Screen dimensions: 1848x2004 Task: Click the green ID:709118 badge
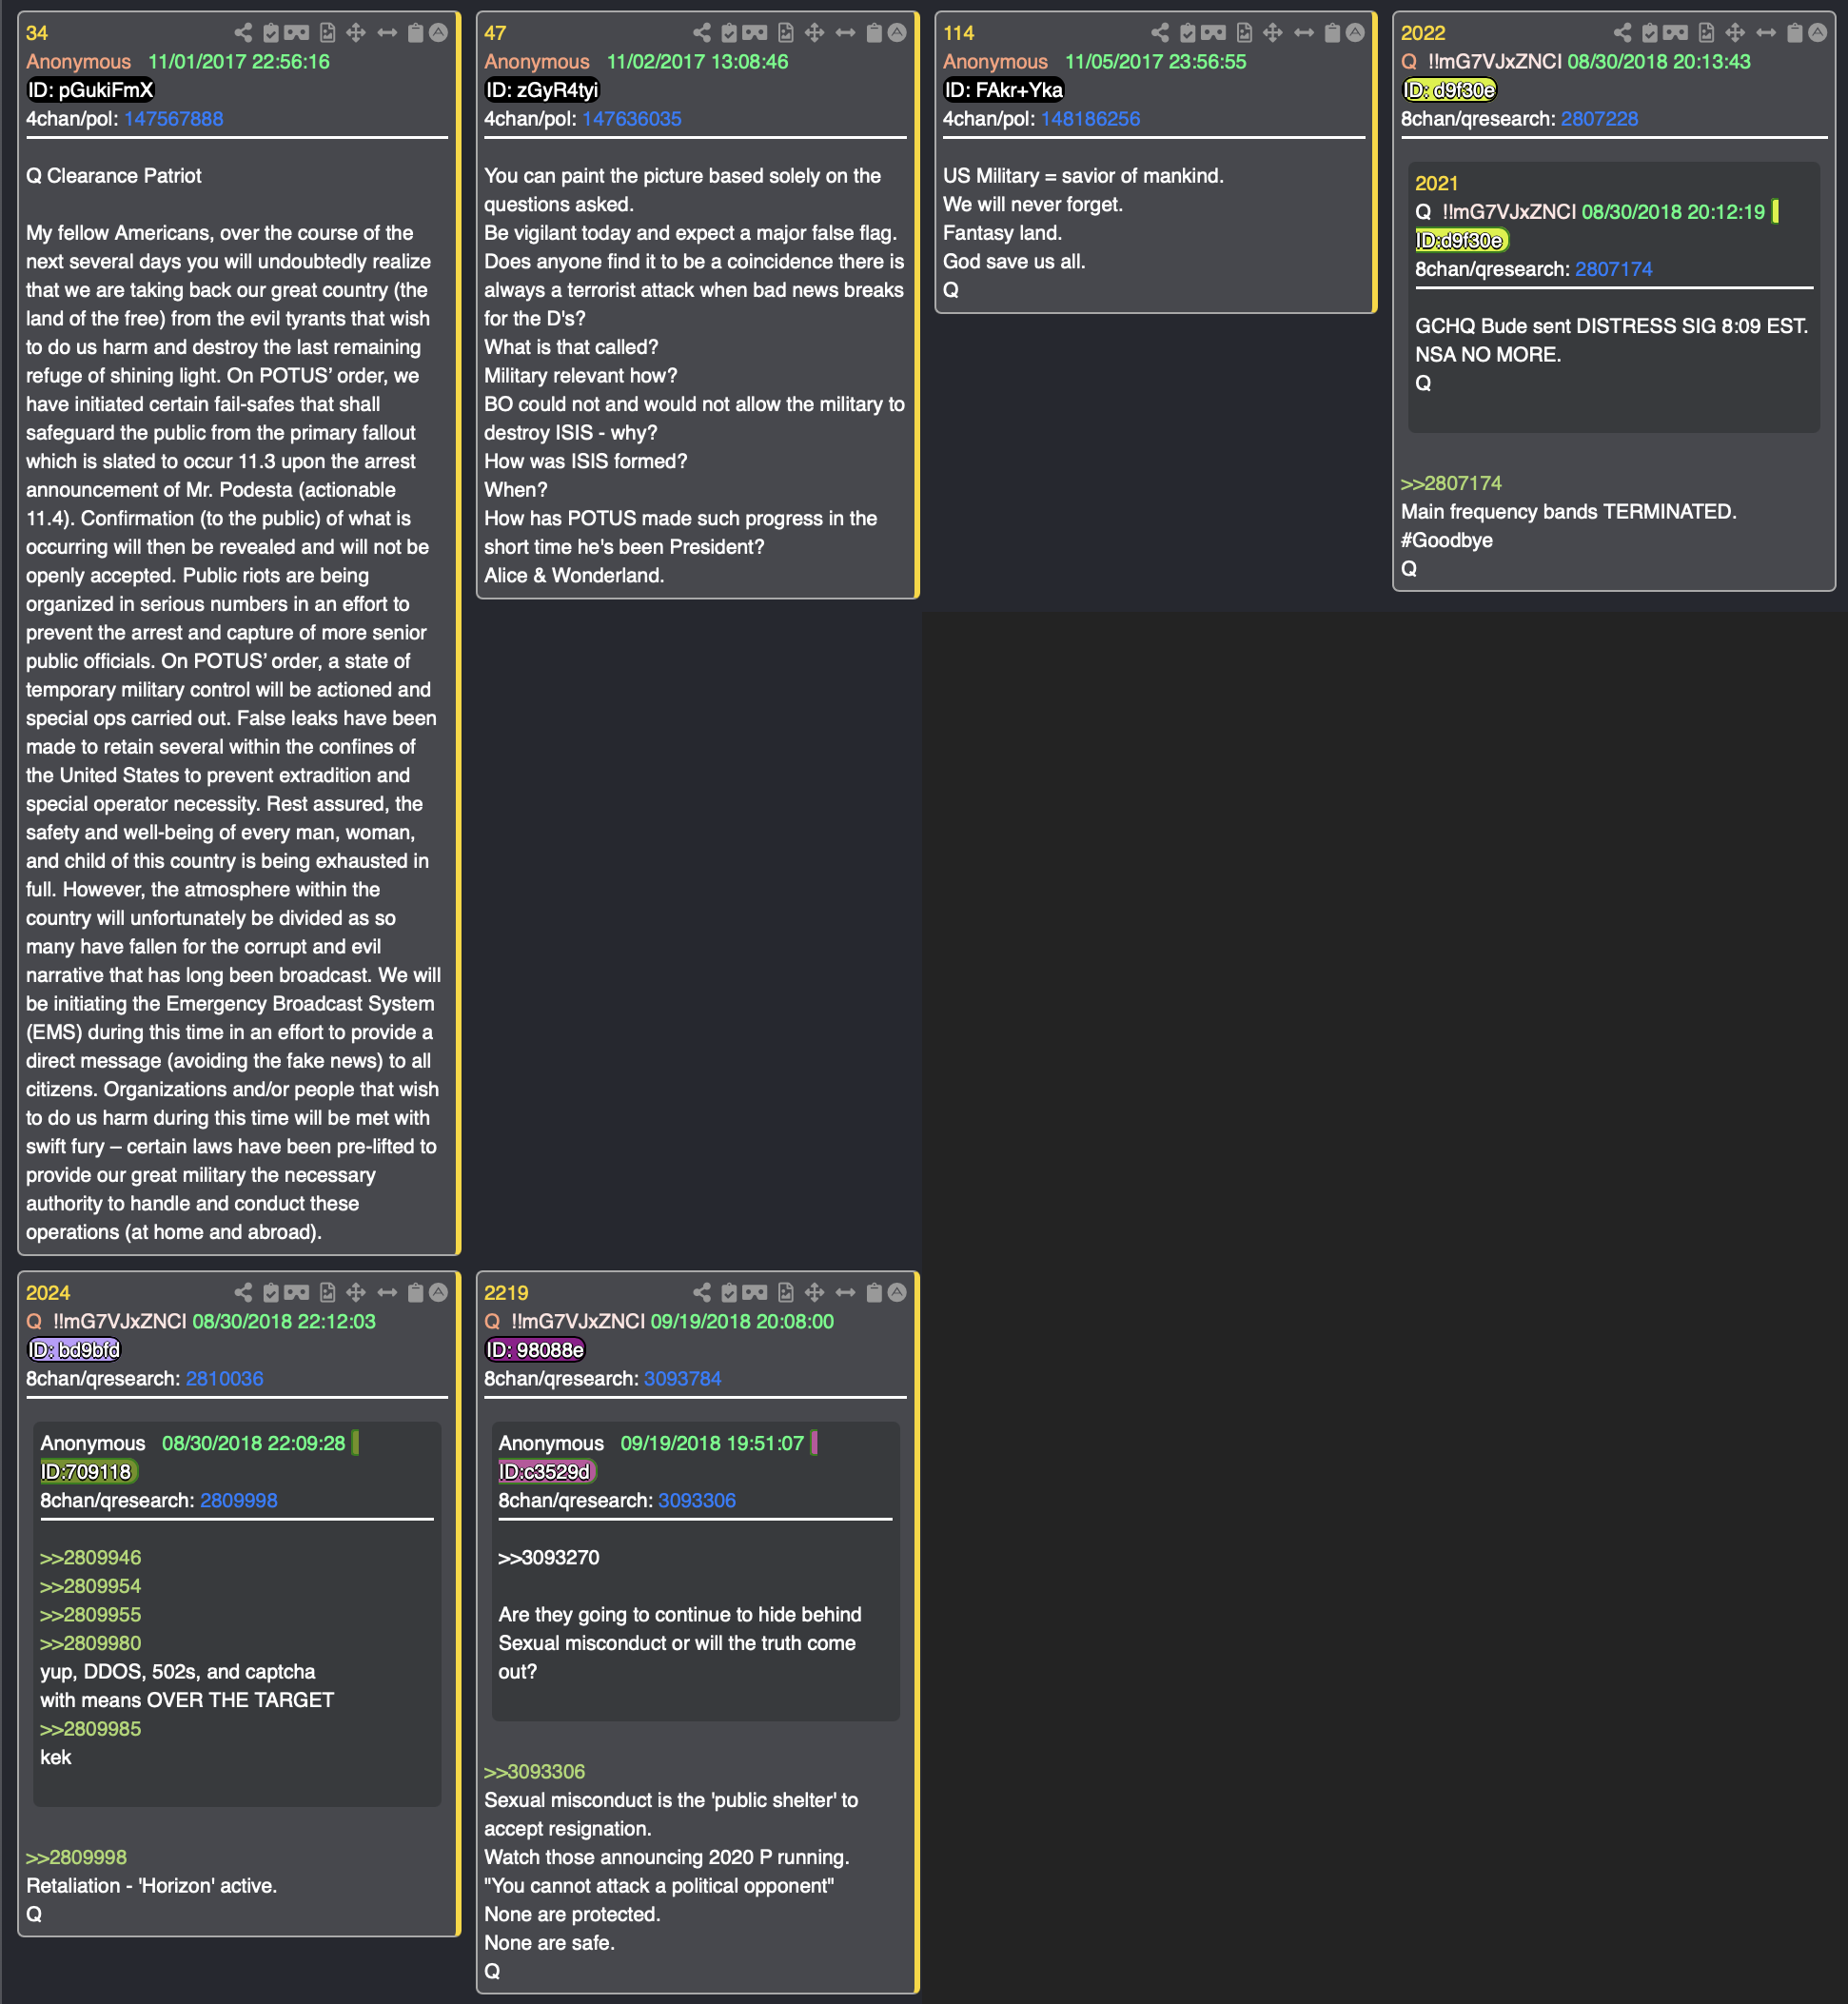[x=88, y=1472]
